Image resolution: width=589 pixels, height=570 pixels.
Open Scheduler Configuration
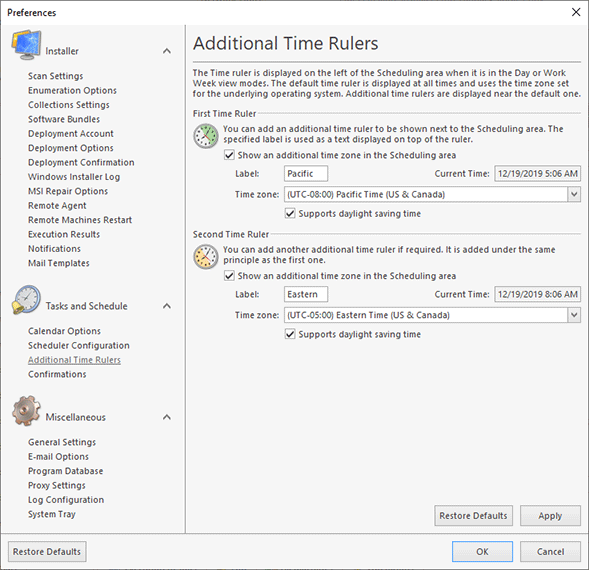pos(79,345)
